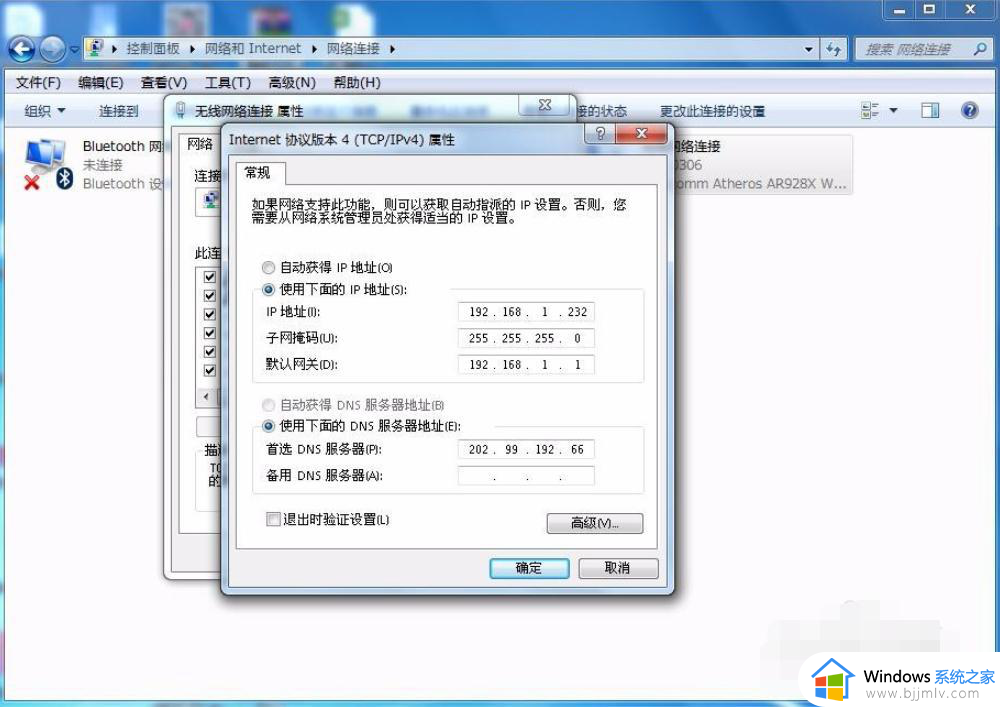The image size is (1000, 707).
Task: Toggle first item checkbox in wireless properties list
Action: click(209, 277)
